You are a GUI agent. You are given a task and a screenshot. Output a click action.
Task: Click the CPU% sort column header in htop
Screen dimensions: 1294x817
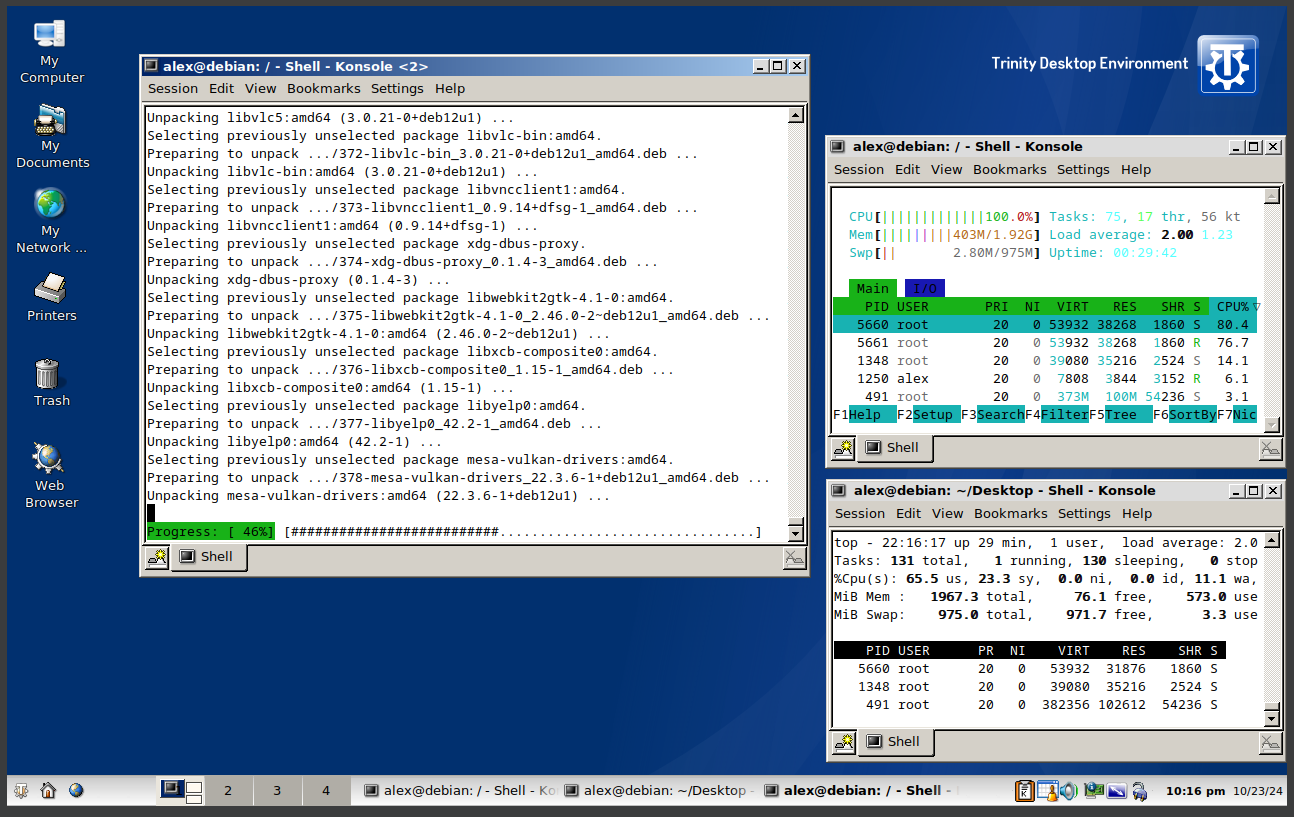coord(1231,306)
